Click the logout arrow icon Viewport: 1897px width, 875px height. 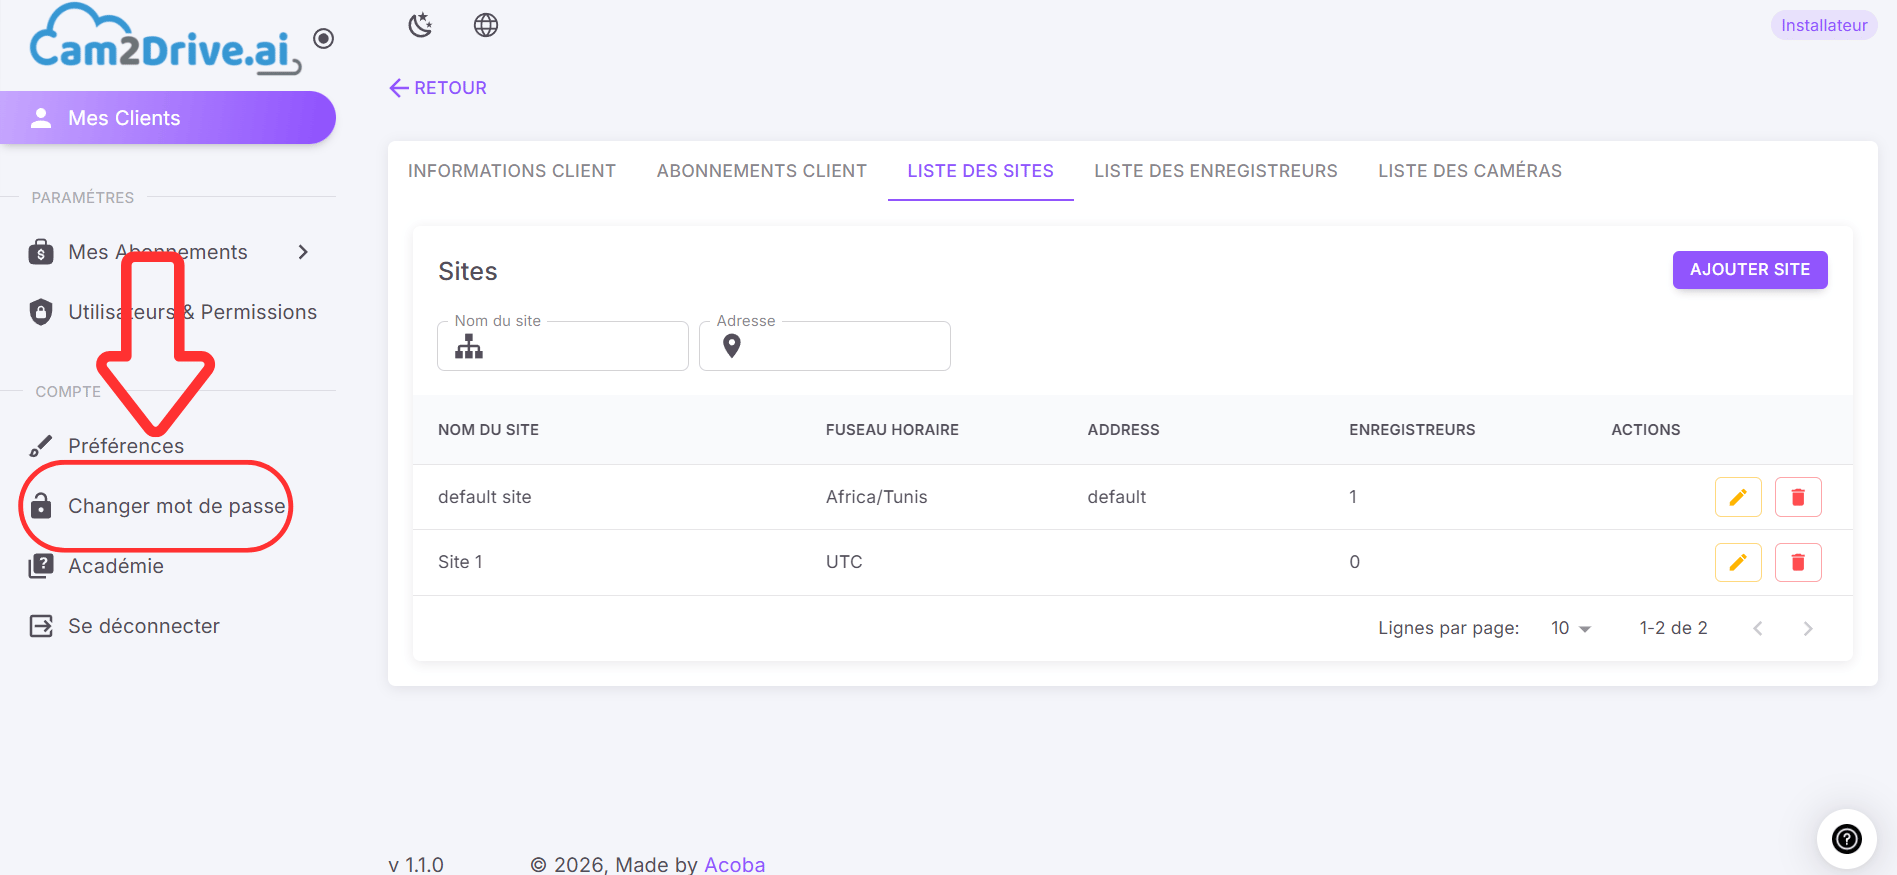41,626
